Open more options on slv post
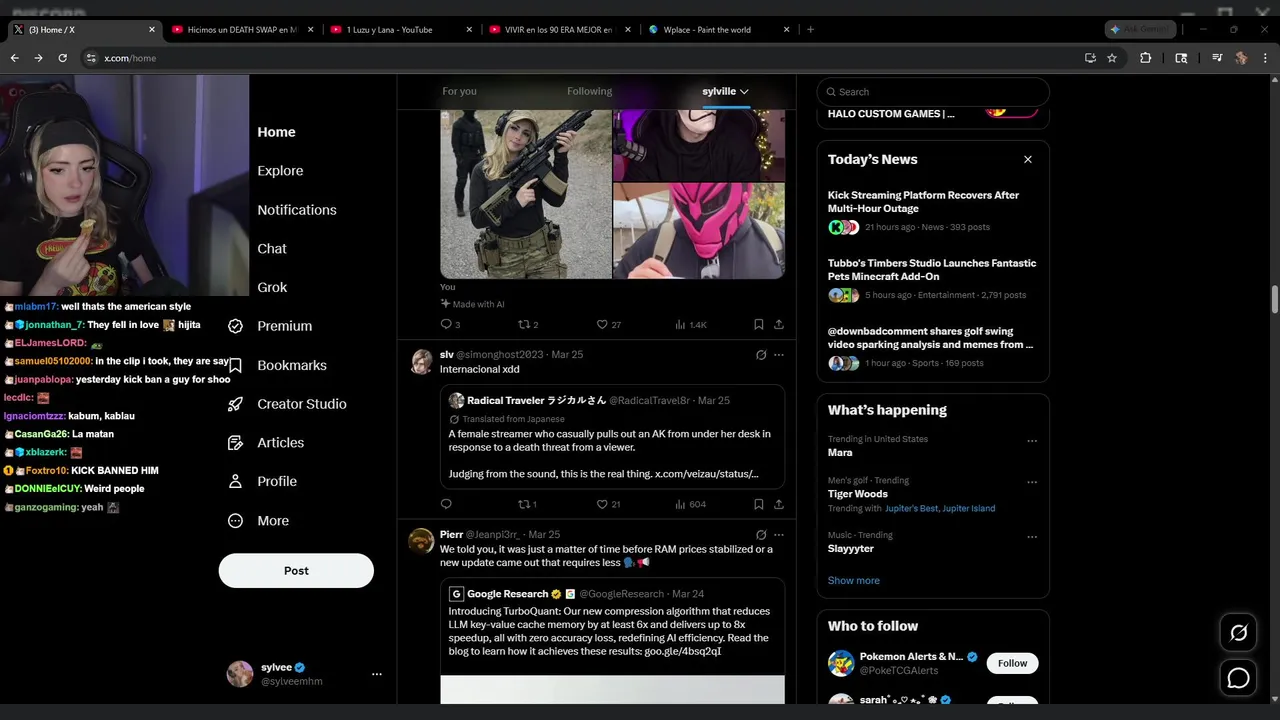 [779, 354]
